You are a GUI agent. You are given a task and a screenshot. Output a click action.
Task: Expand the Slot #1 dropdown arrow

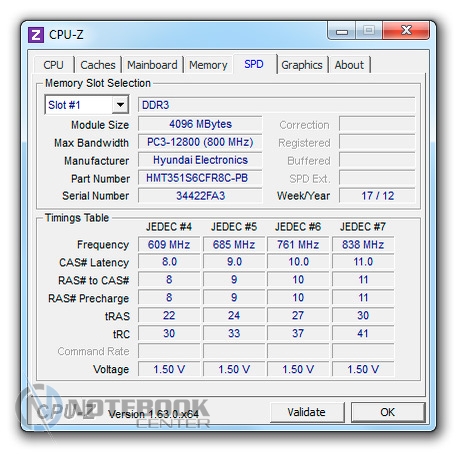120,105
